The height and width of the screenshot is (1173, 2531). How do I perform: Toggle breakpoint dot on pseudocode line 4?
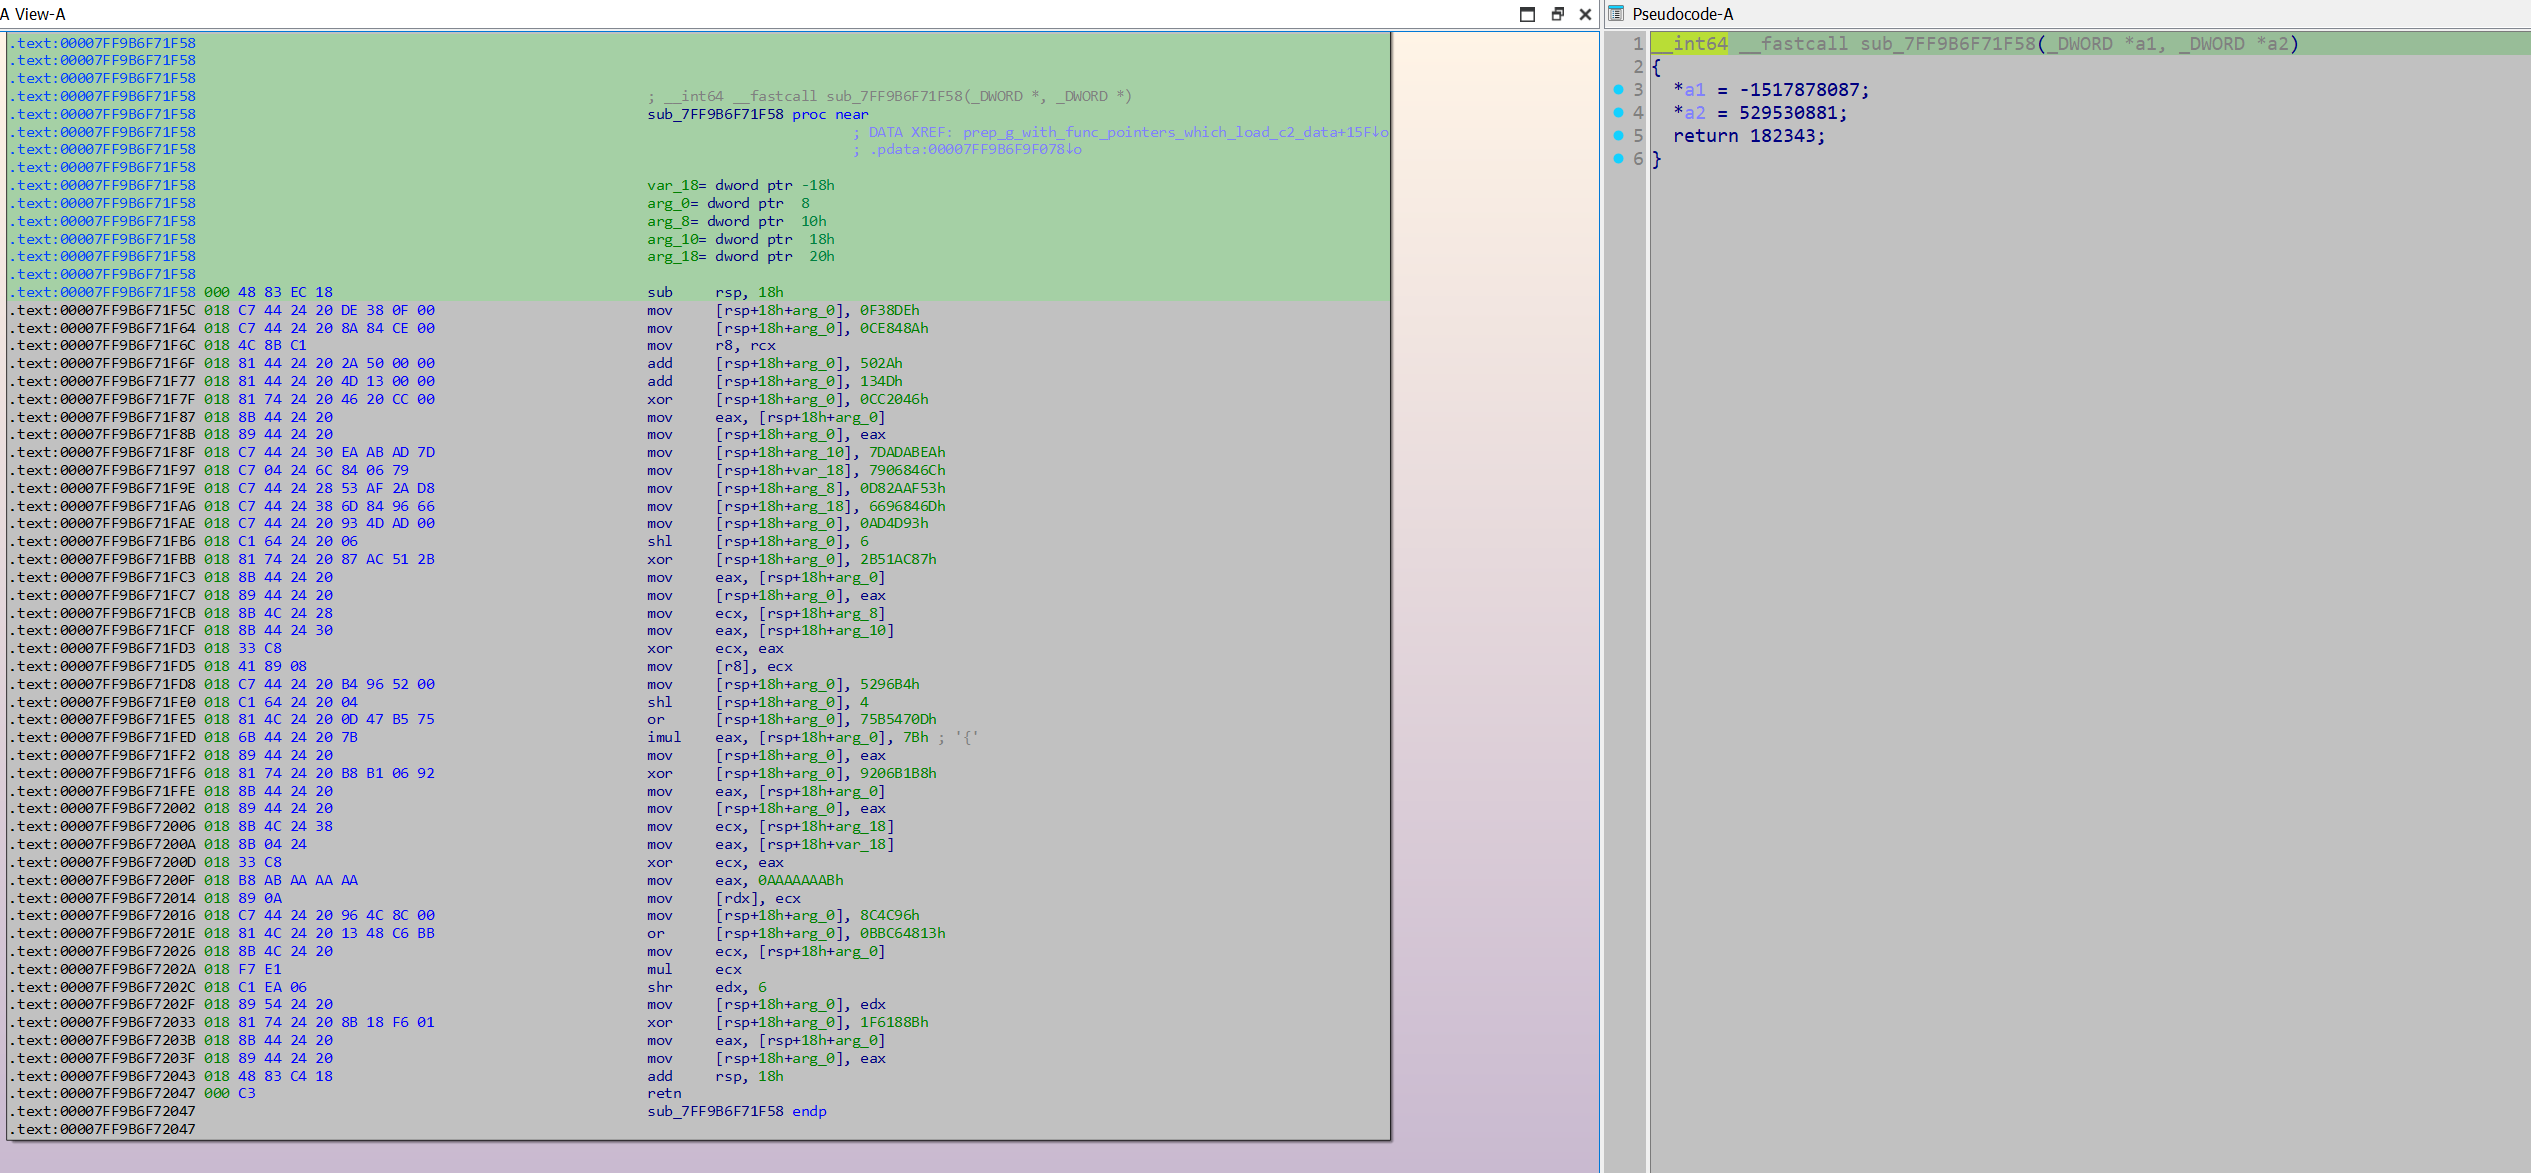tap(1618, 113)
